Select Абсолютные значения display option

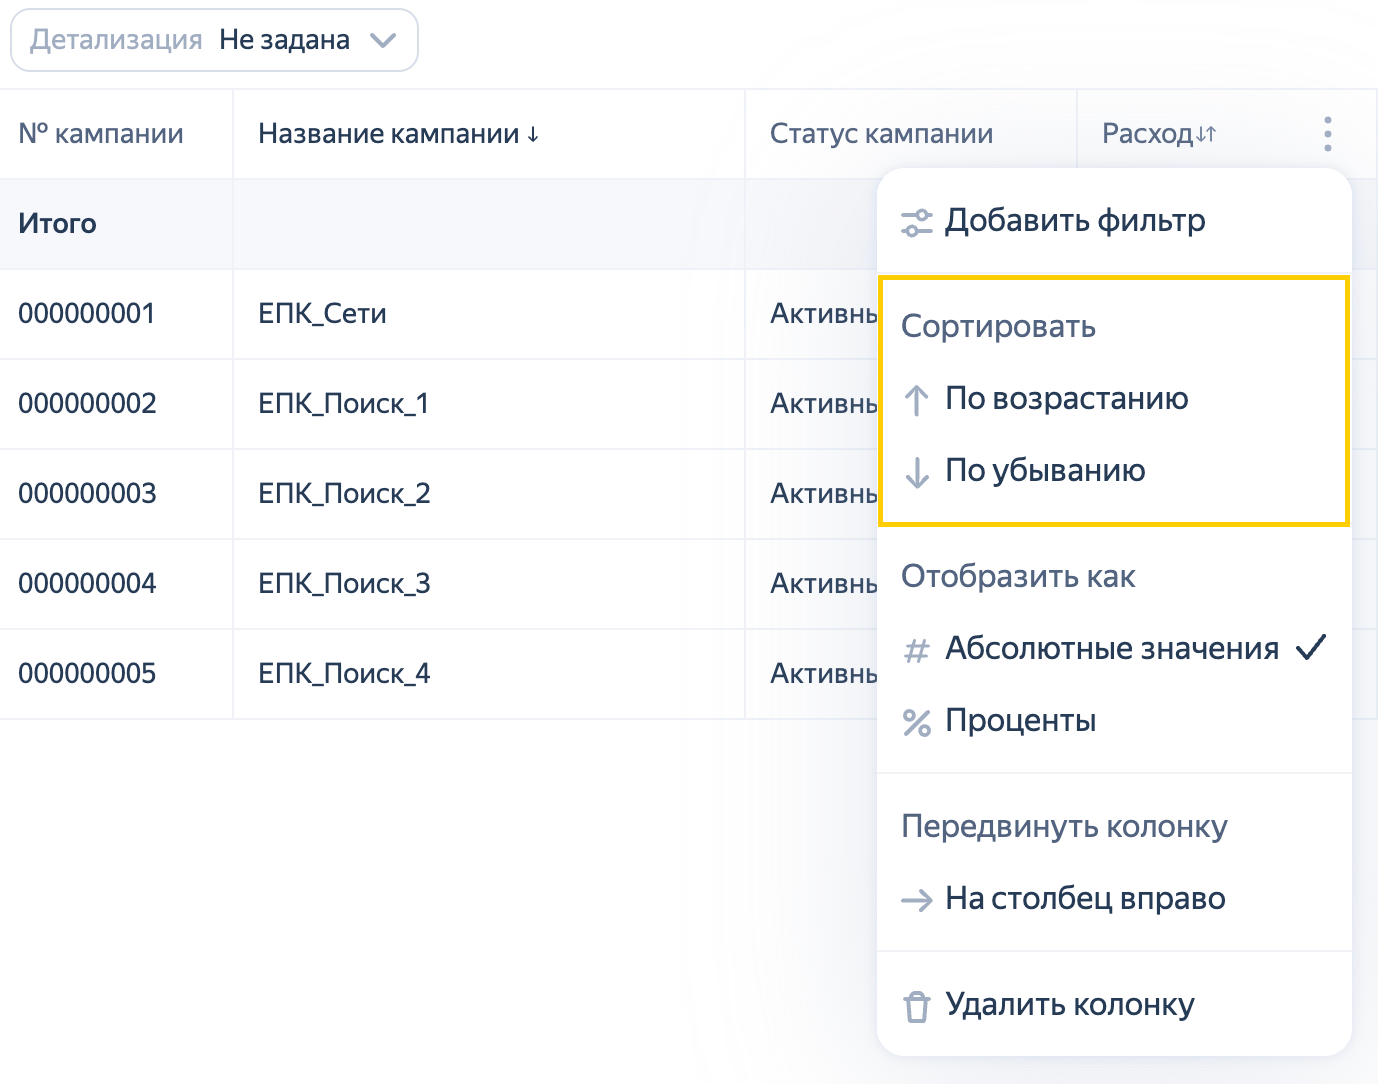tap(1114, 648)
